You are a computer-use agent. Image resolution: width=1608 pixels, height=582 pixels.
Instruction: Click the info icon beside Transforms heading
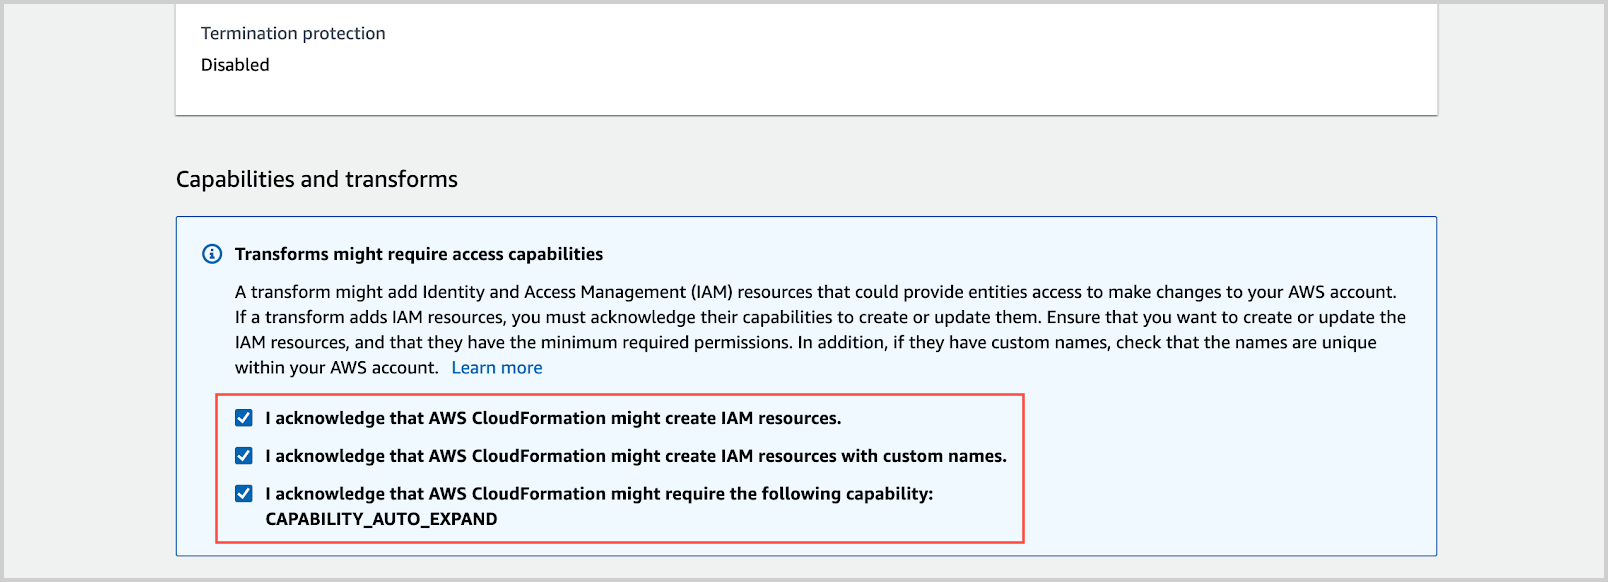[x=212, y=254]
